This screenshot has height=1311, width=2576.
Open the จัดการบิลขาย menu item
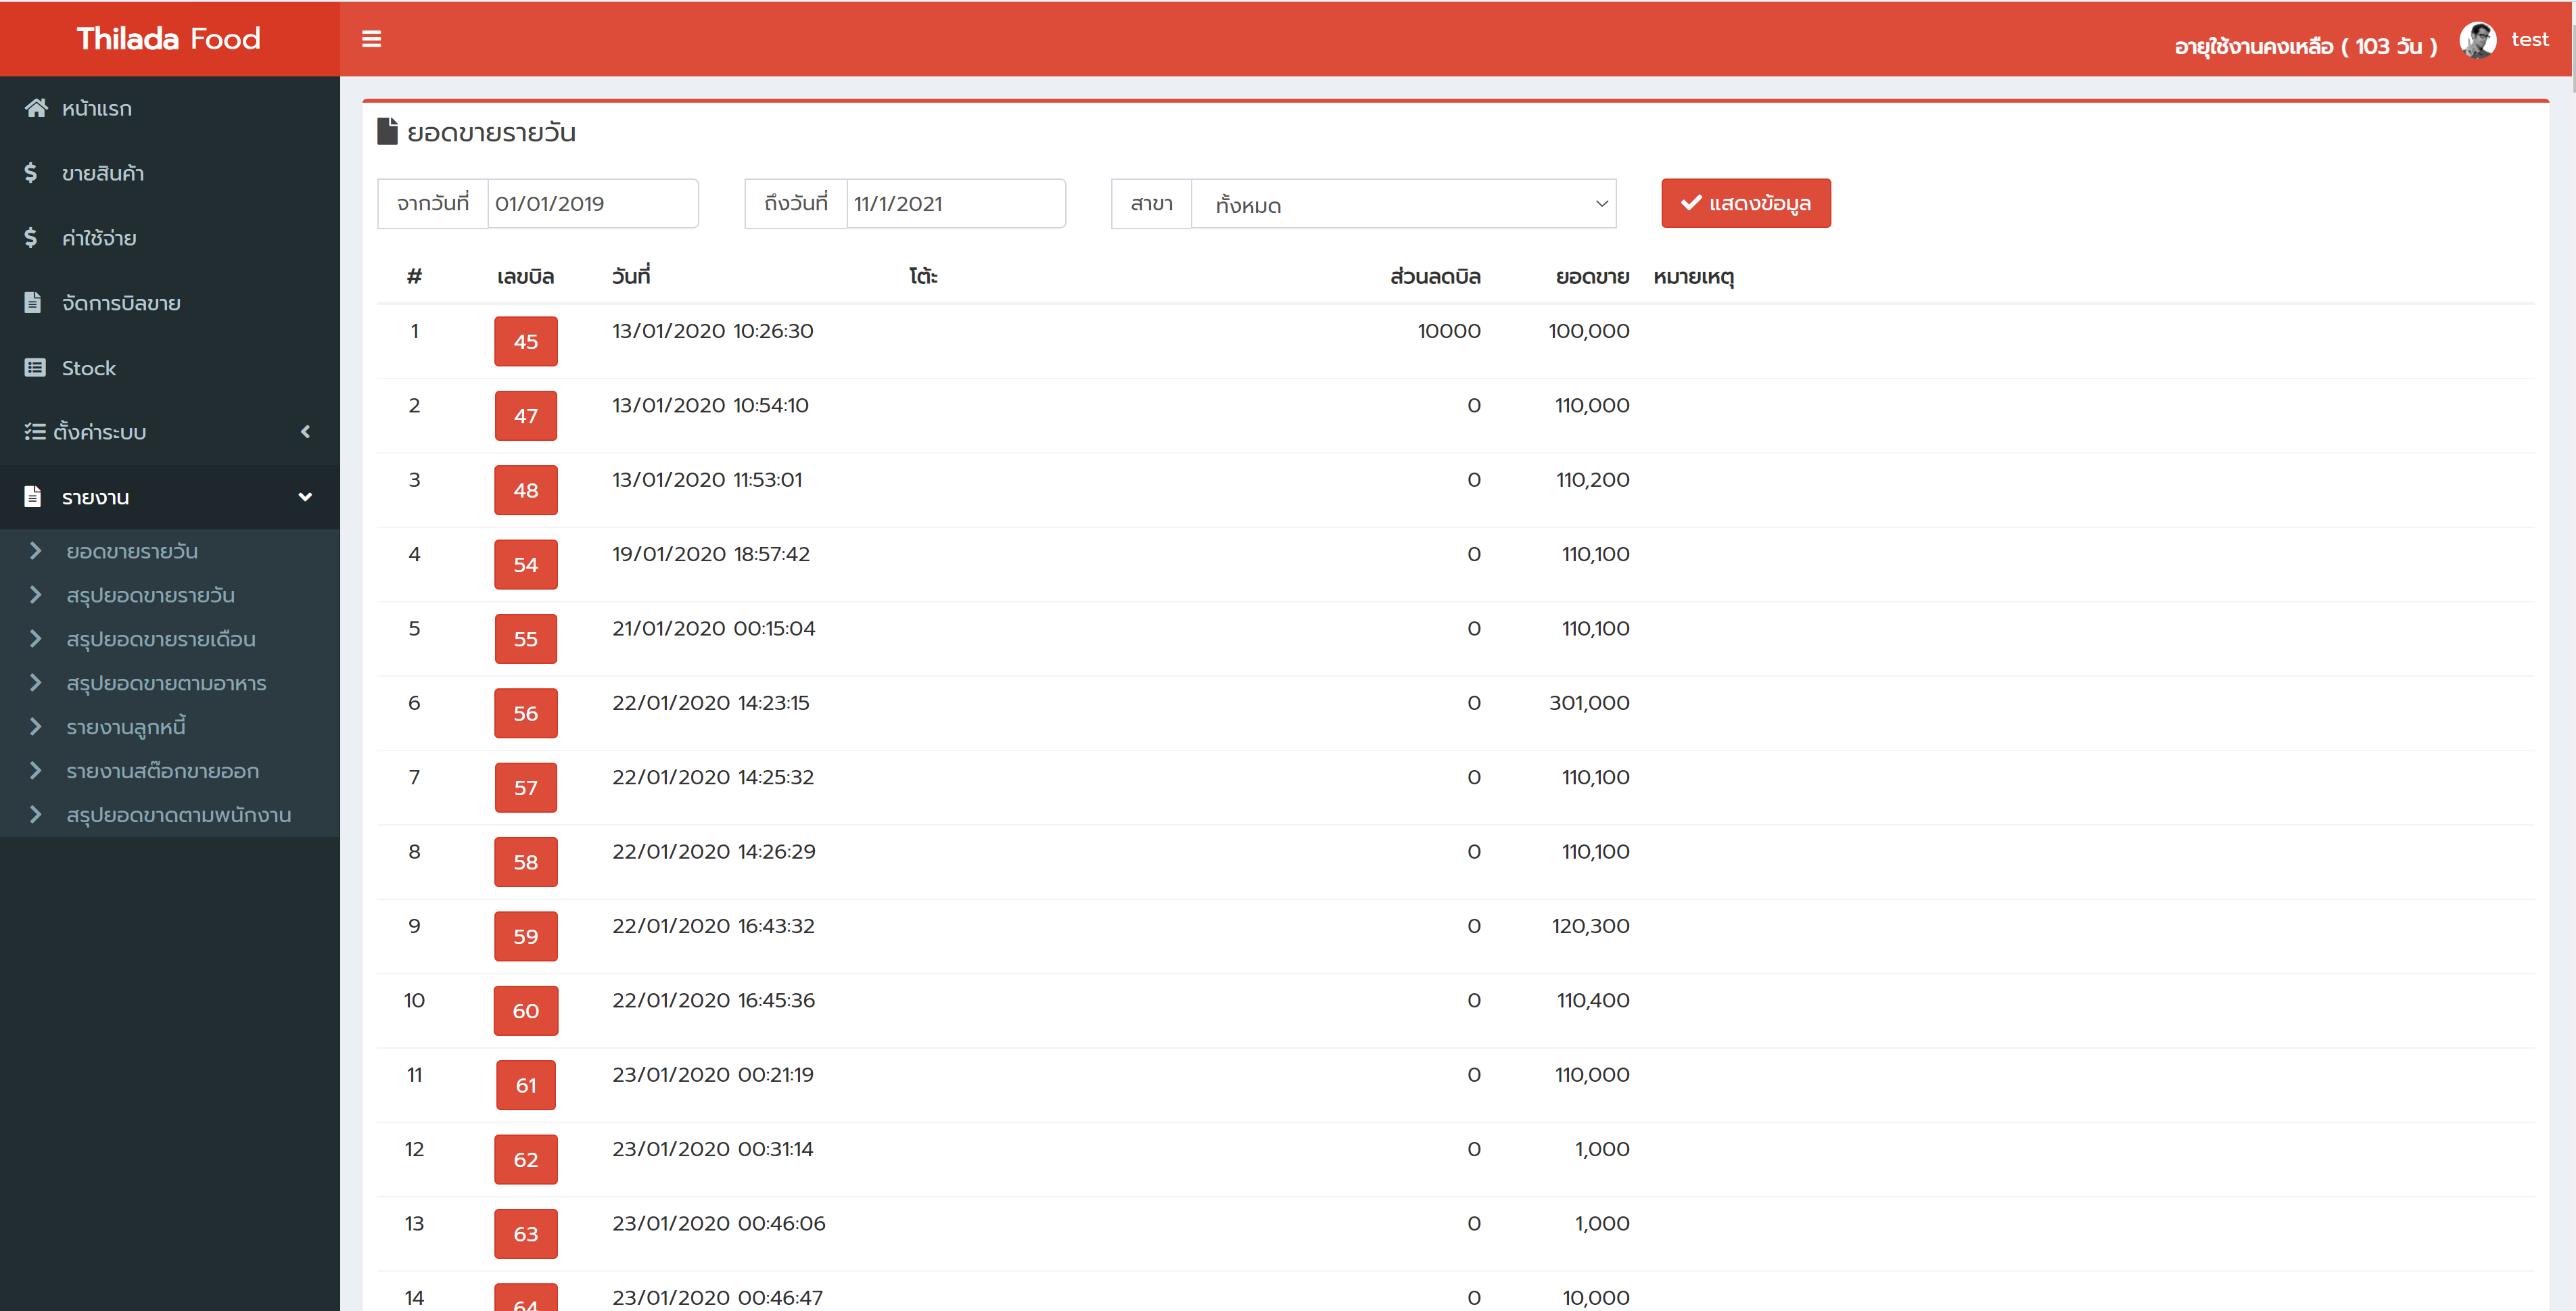170,302
